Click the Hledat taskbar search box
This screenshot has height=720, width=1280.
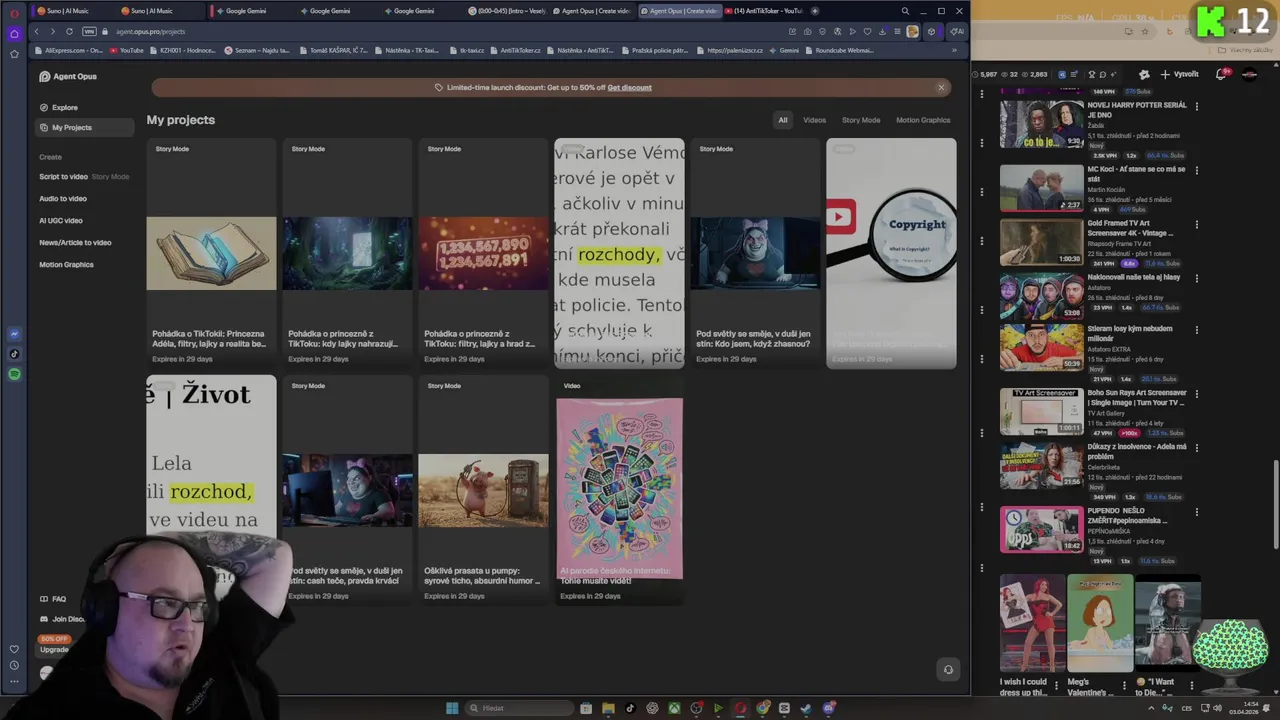click(521, 708)
